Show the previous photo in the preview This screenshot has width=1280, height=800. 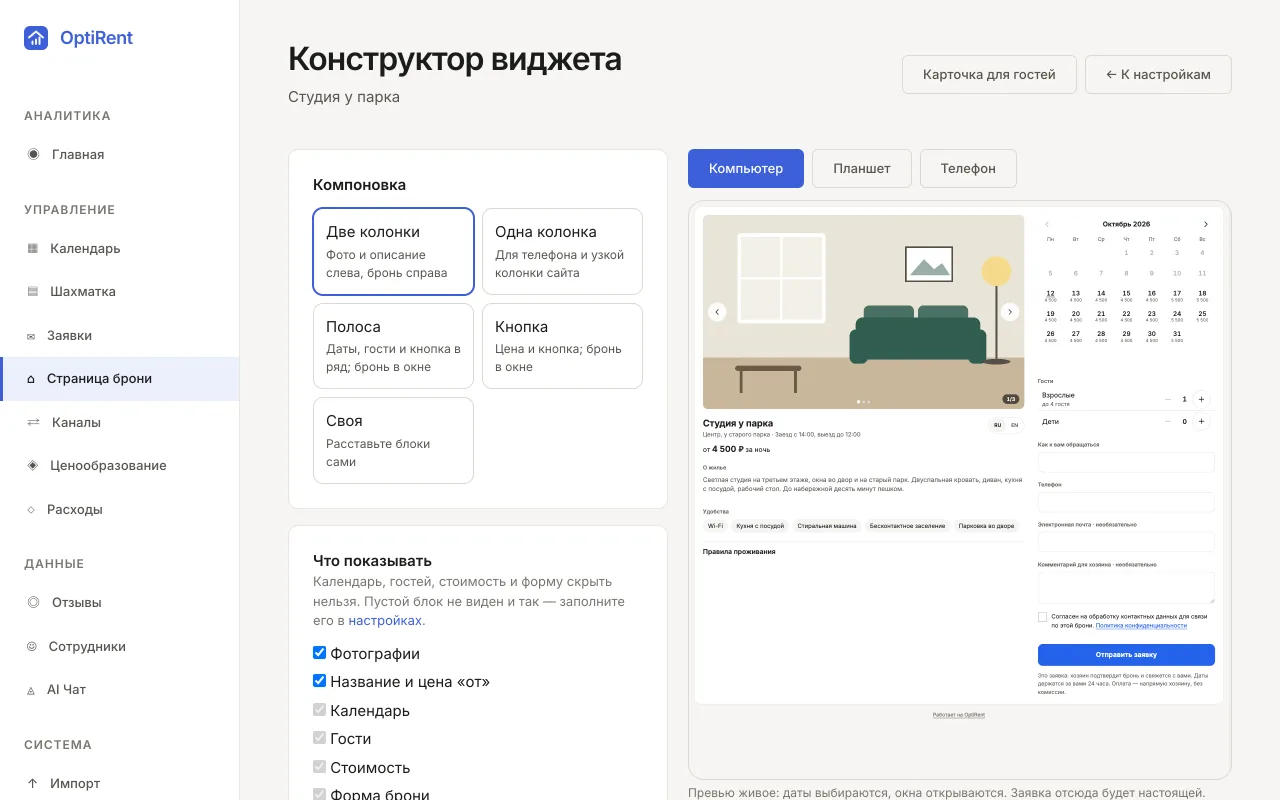click(717, 312)
